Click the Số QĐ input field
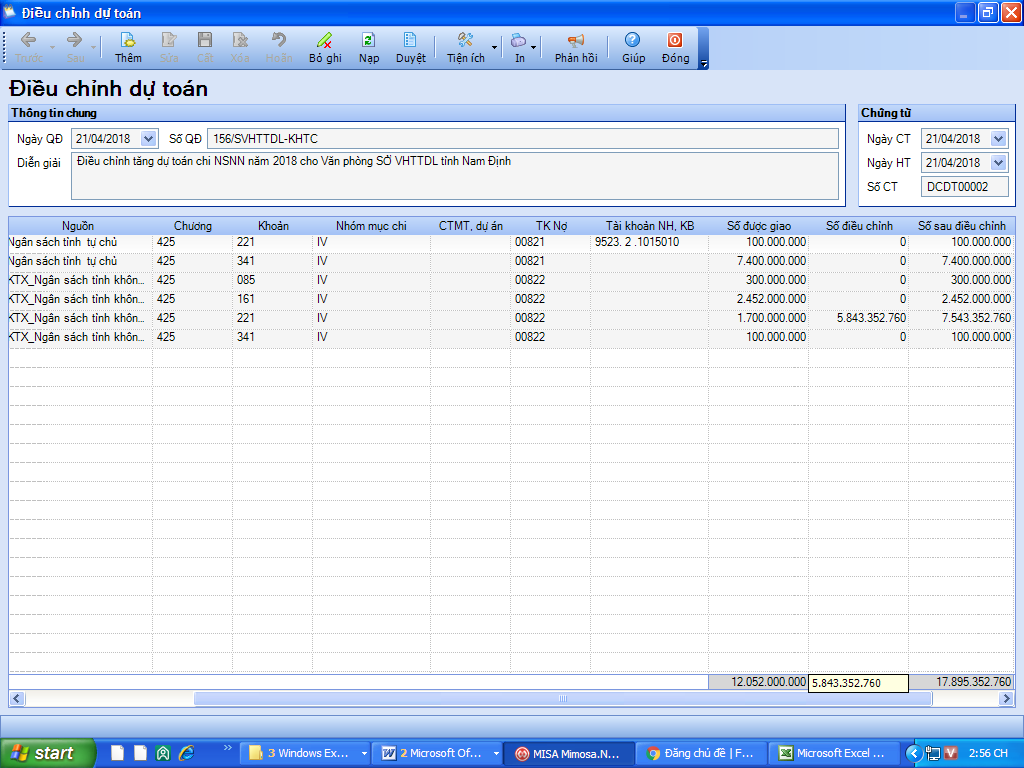Viewport: 1024px width, 768px height. pyautogui.click(x=523, y=138)
